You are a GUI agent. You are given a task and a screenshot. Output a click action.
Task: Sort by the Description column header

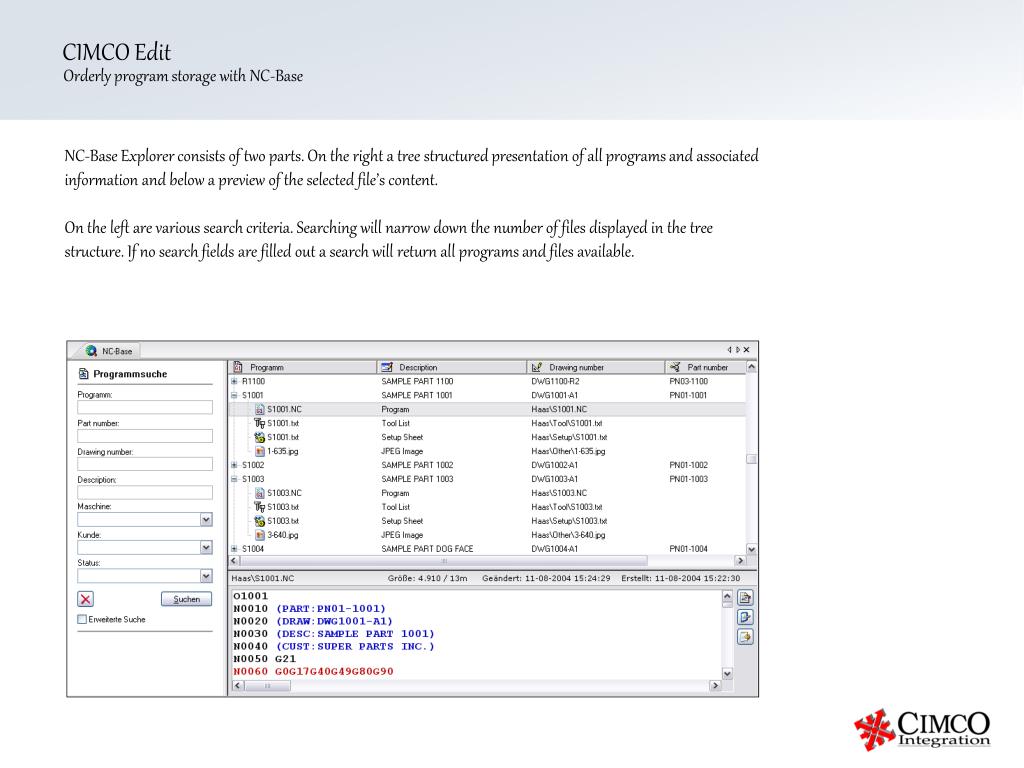point(452,367)
